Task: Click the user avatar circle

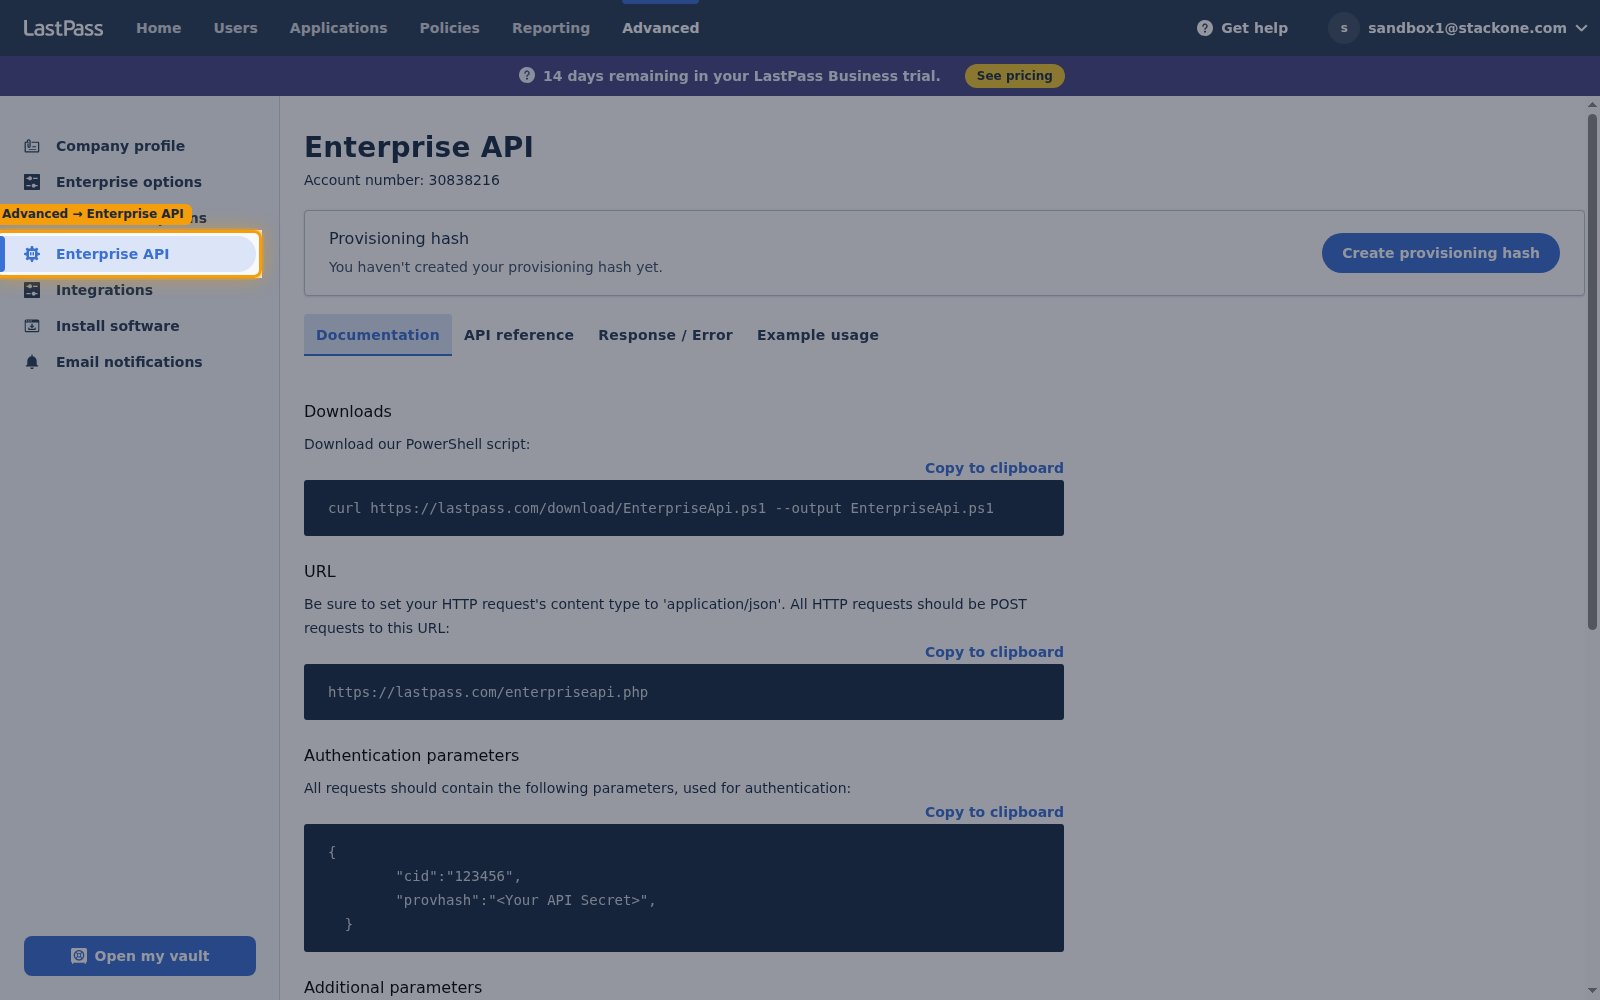Action: point(1344,28)
